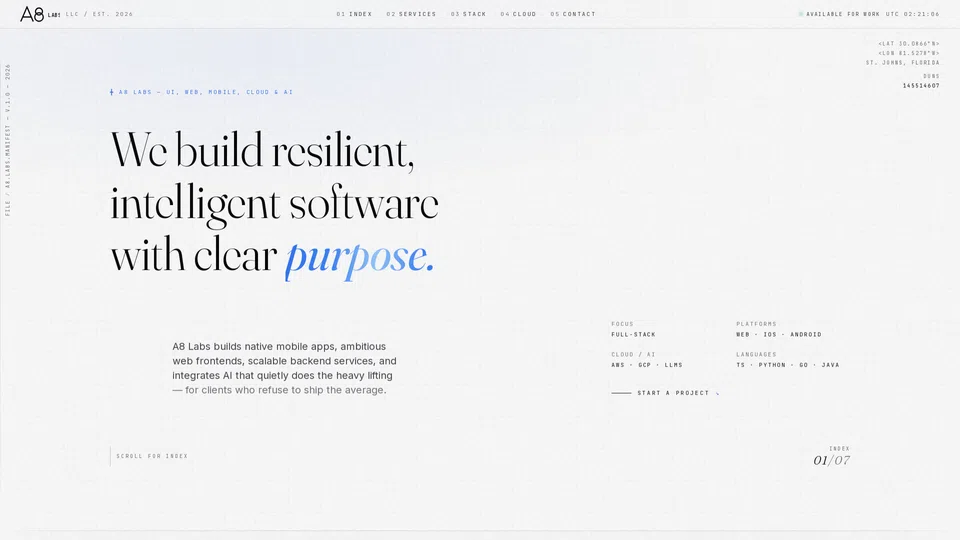
Task: Click the UTC 02:21:06 clock
Action: tap(912, 14)
